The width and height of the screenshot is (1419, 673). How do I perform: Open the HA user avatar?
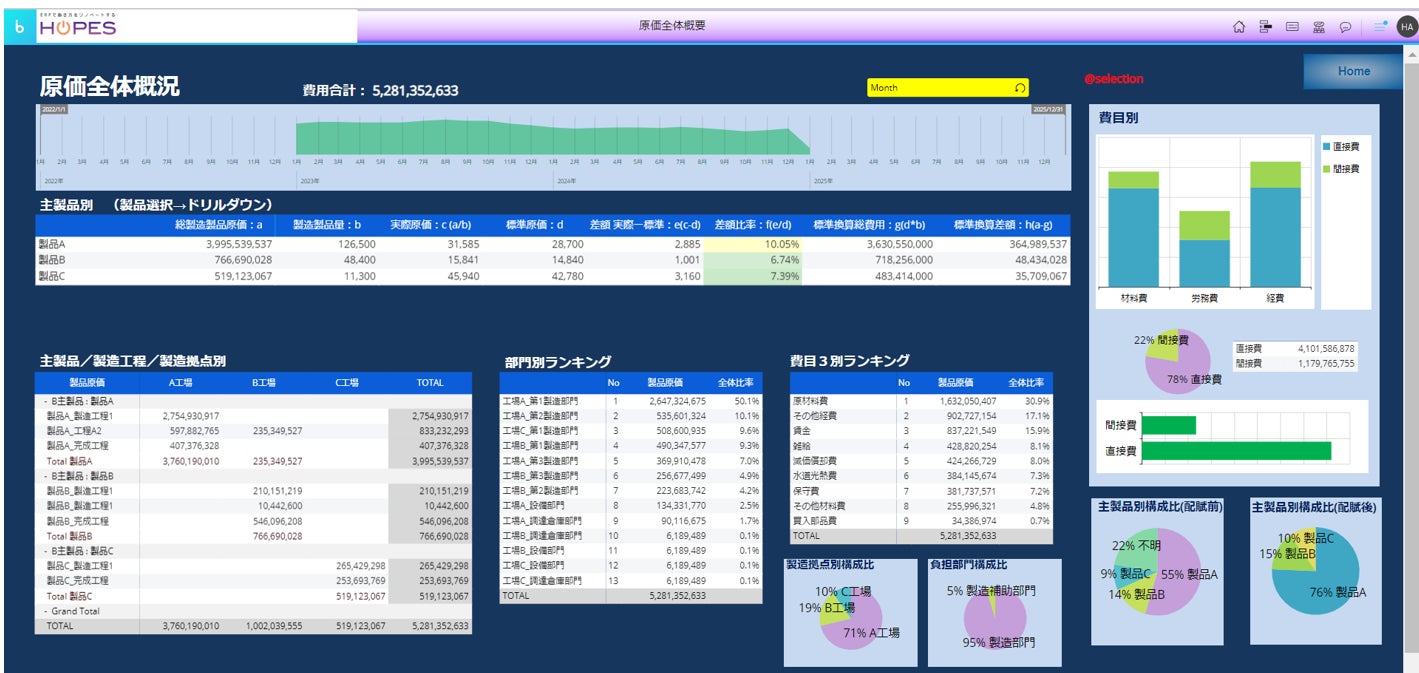click(1406, 27)
